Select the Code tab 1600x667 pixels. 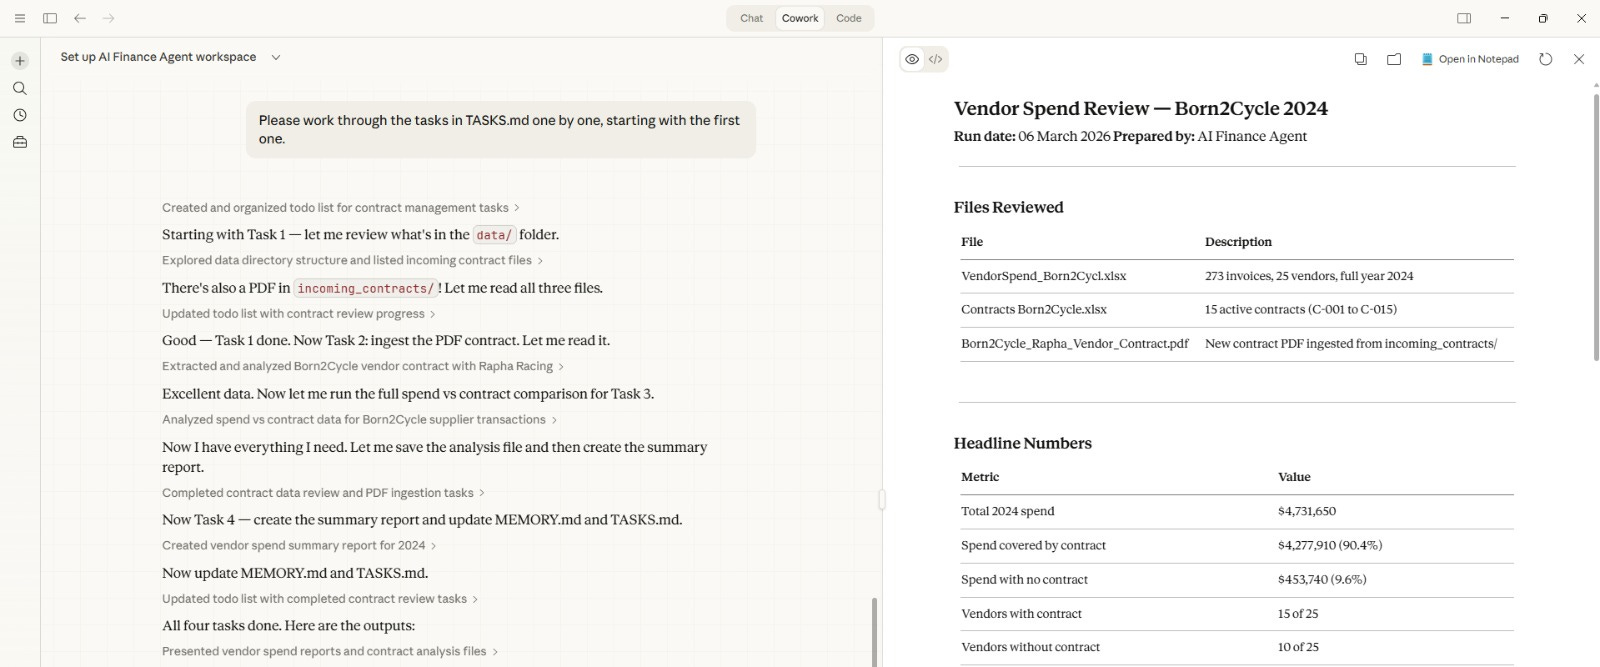tap(849, 18)
